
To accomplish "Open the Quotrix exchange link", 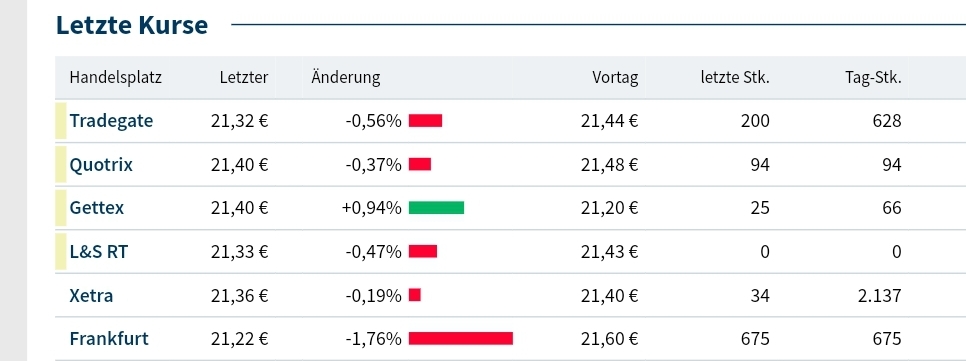I will tap(101, 164).
